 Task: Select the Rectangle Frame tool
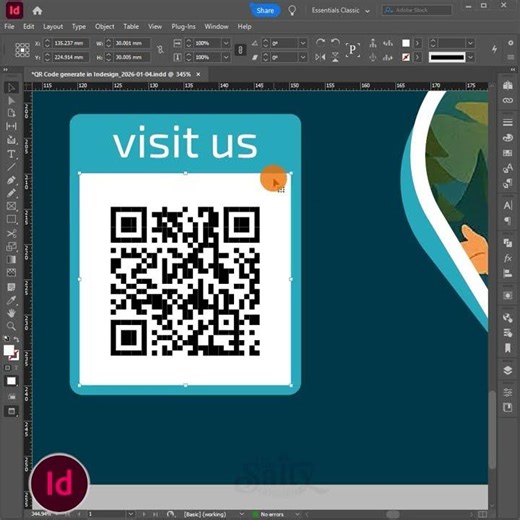[11, 206]
